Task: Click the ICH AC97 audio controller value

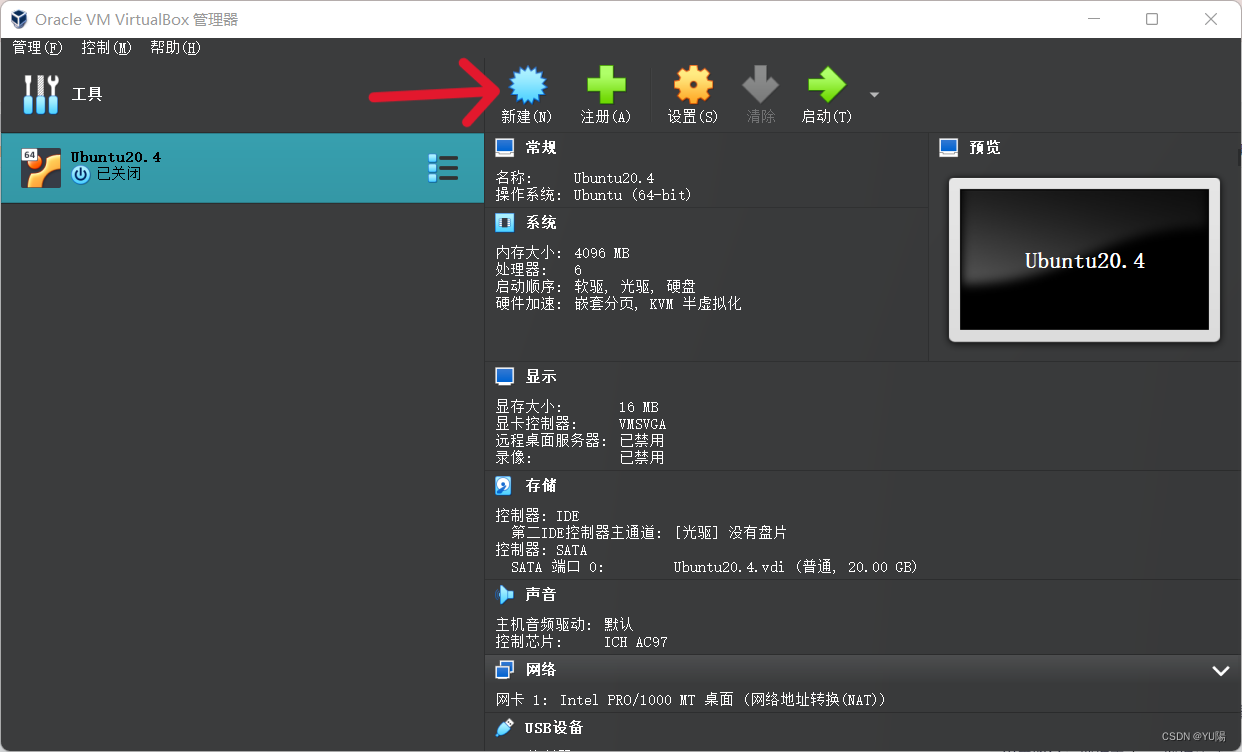Action: pyautogui.click(x=635, y=642)
